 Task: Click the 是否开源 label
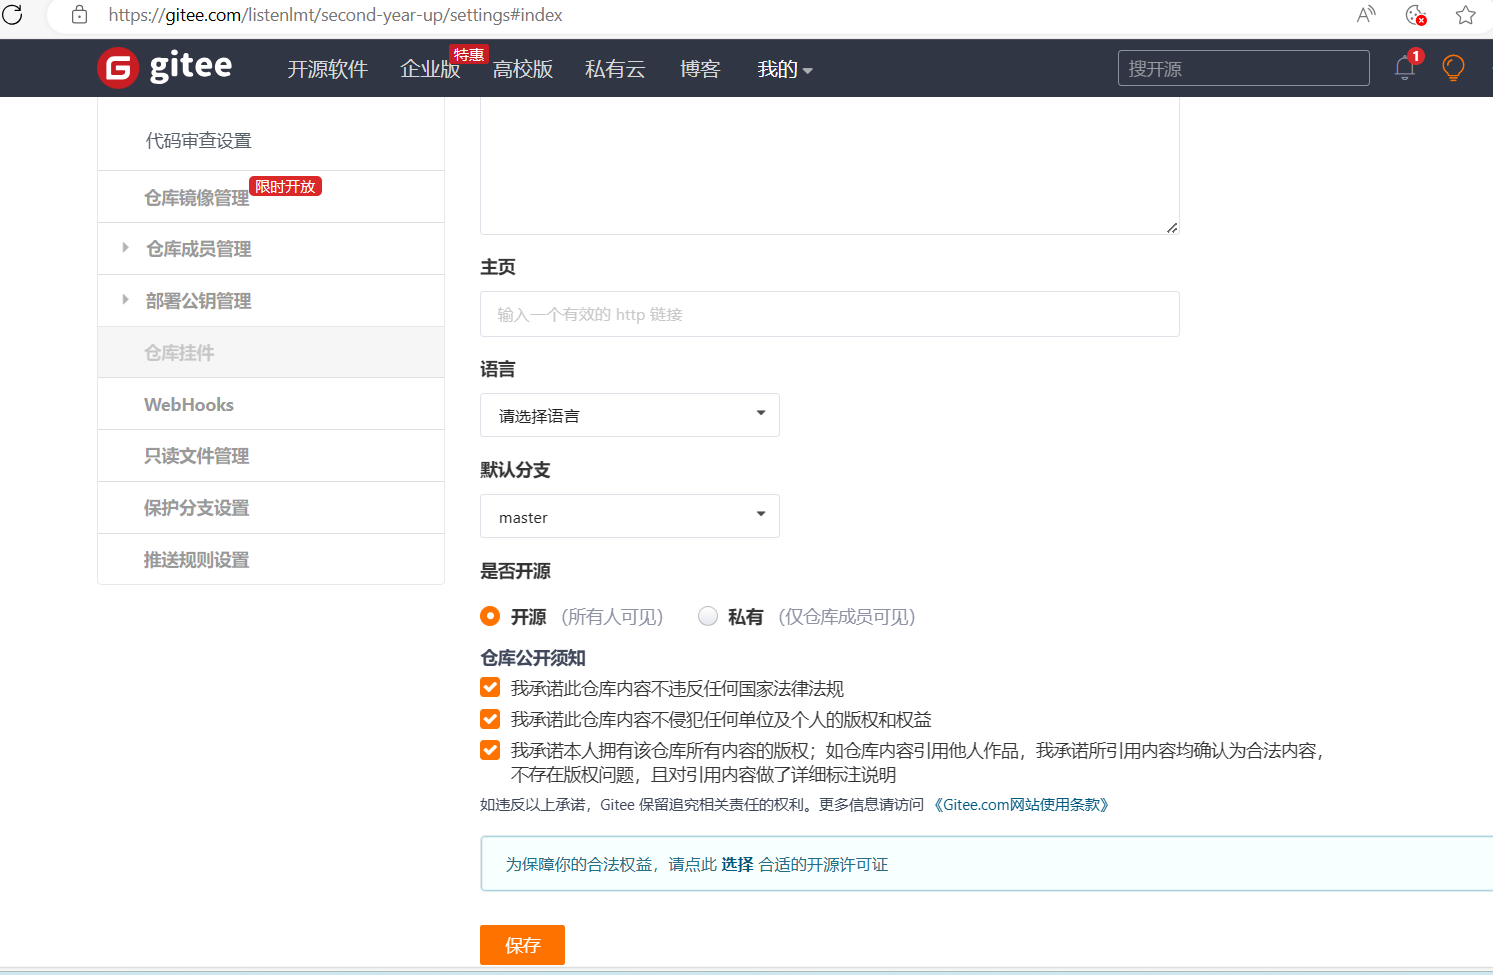(515, 571)
